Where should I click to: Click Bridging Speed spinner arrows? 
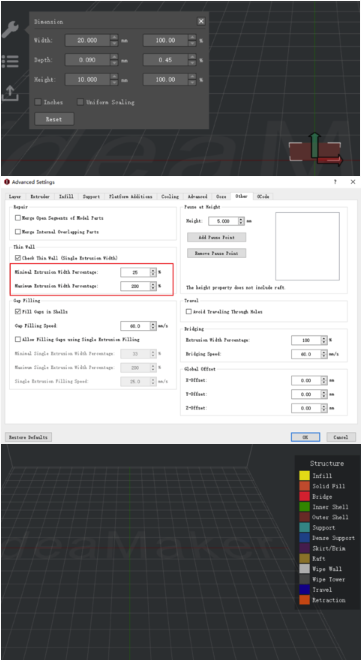tap(324, 354)
